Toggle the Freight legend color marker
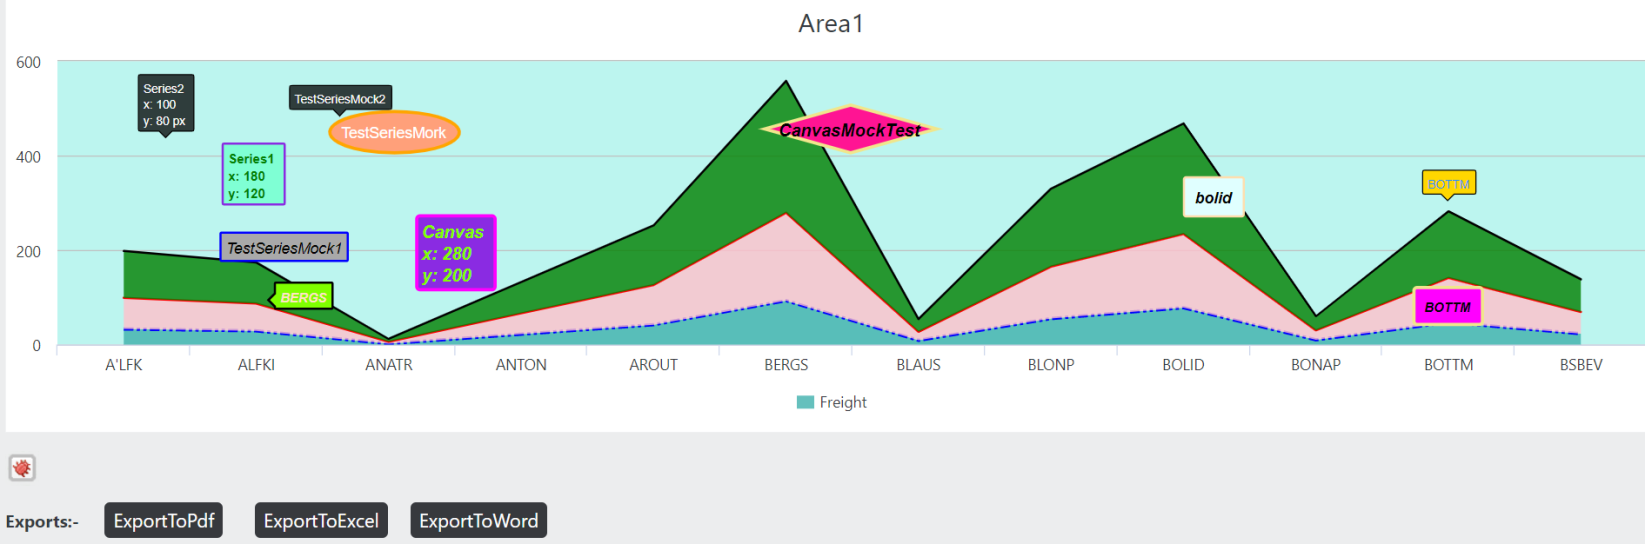Screen dimensions: 1645x544 (x=805, y=403)
